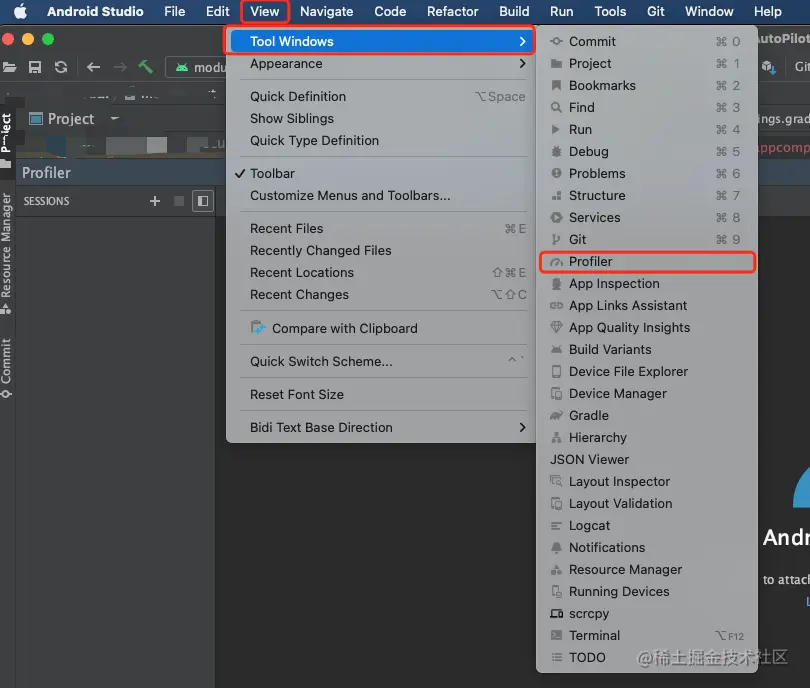Open the Run tool window
The height and width of the screenshot is (688, 810).
tap(647, 129)
